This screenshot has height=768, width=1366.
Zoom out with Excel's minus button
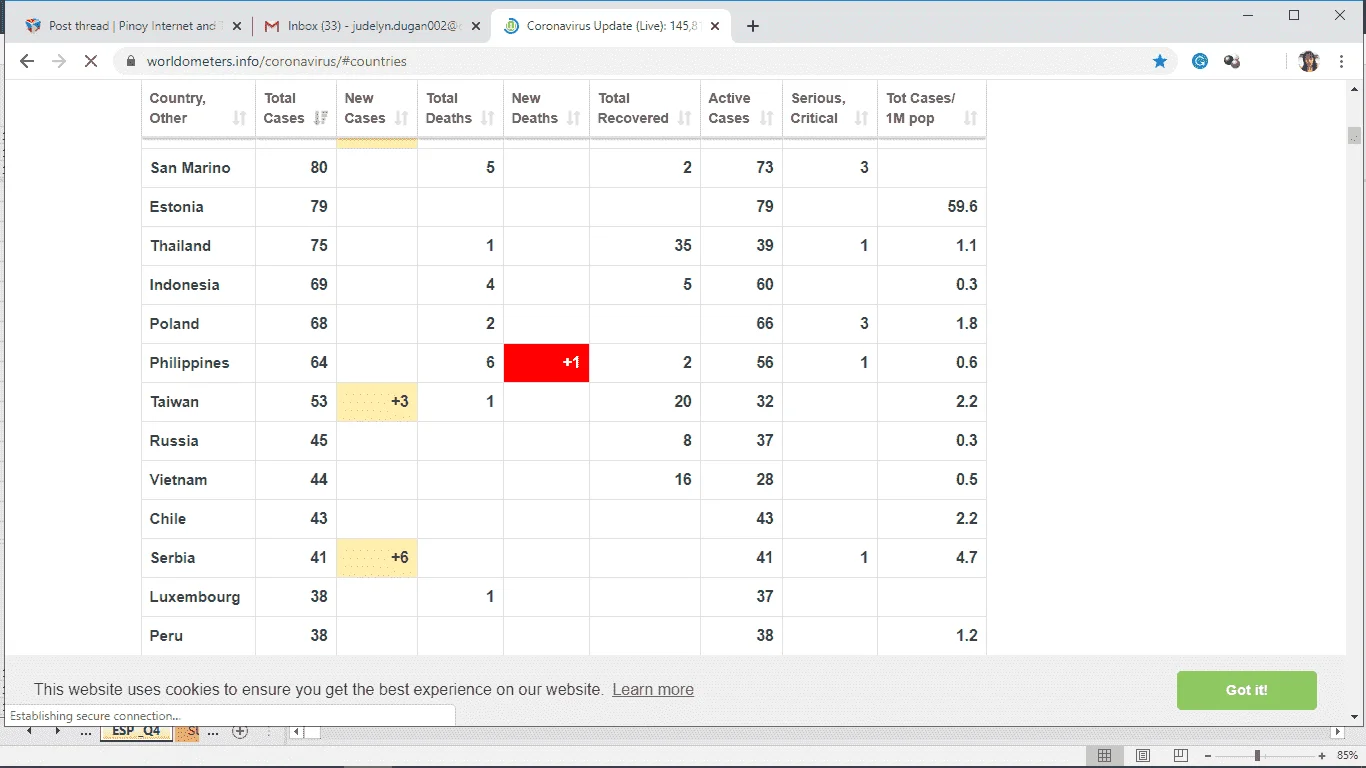coord(1208,756)
